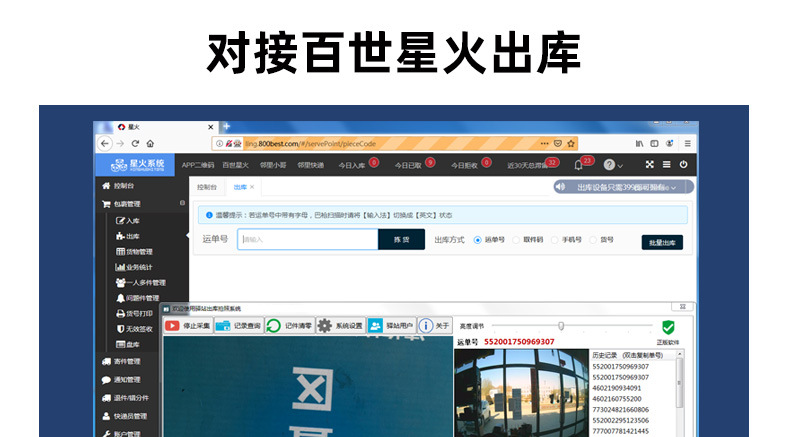Screen dimensions: 790x437
Task: Click the 亮度调节 brightness slider handle
Action: click(x=561, y=326)
